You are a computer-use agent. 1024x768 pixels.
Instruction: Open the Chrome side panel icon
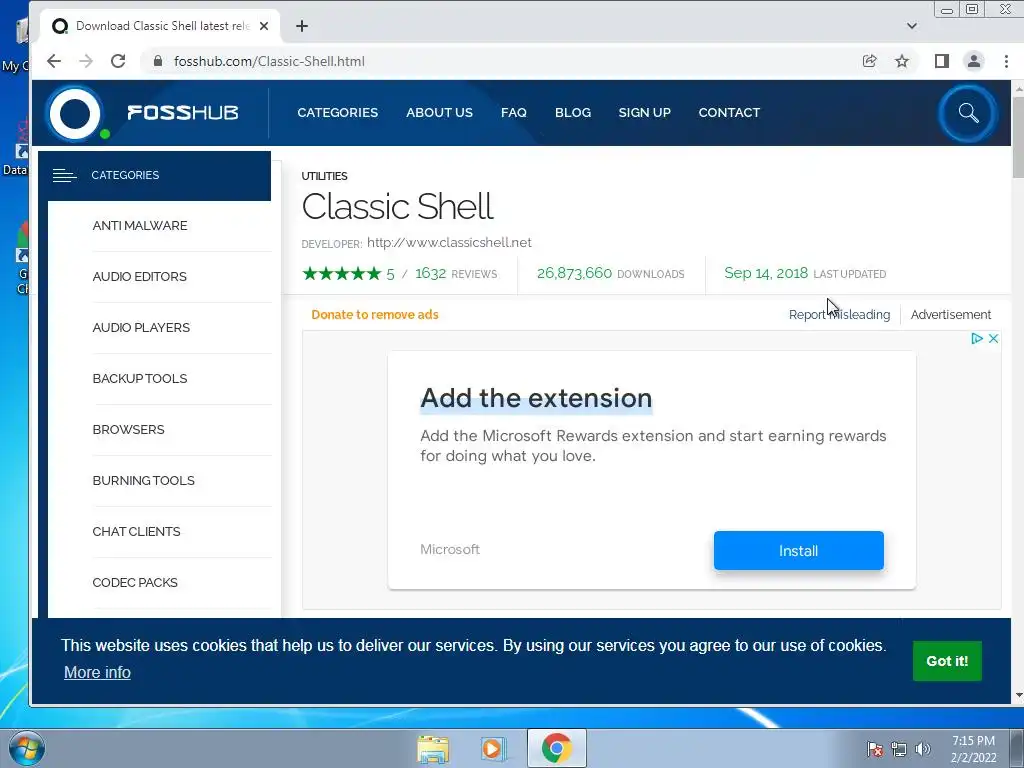(941, 61)
